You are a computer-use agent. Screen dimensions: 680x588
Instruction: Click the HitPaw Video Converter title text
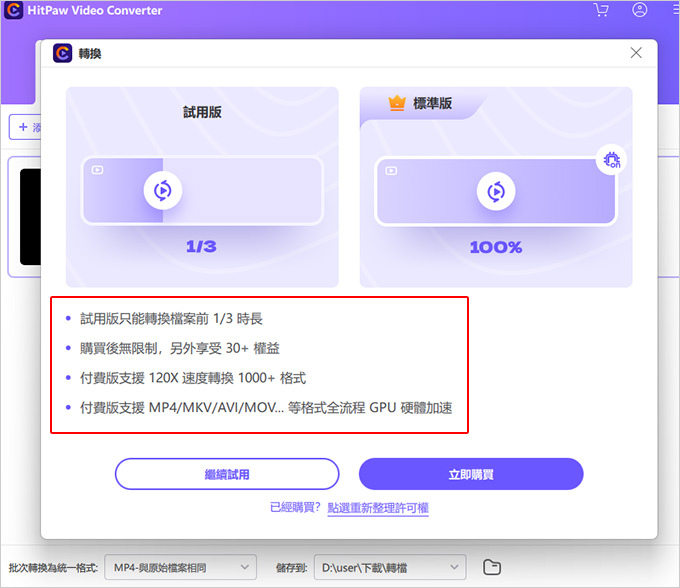(x=95, y=10)
